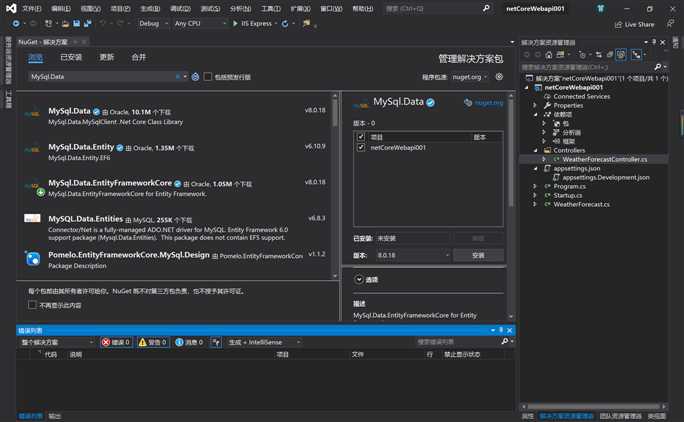Screen dimensions: 684x422
Task: Expand the Program.cs node
Action: 535,186
